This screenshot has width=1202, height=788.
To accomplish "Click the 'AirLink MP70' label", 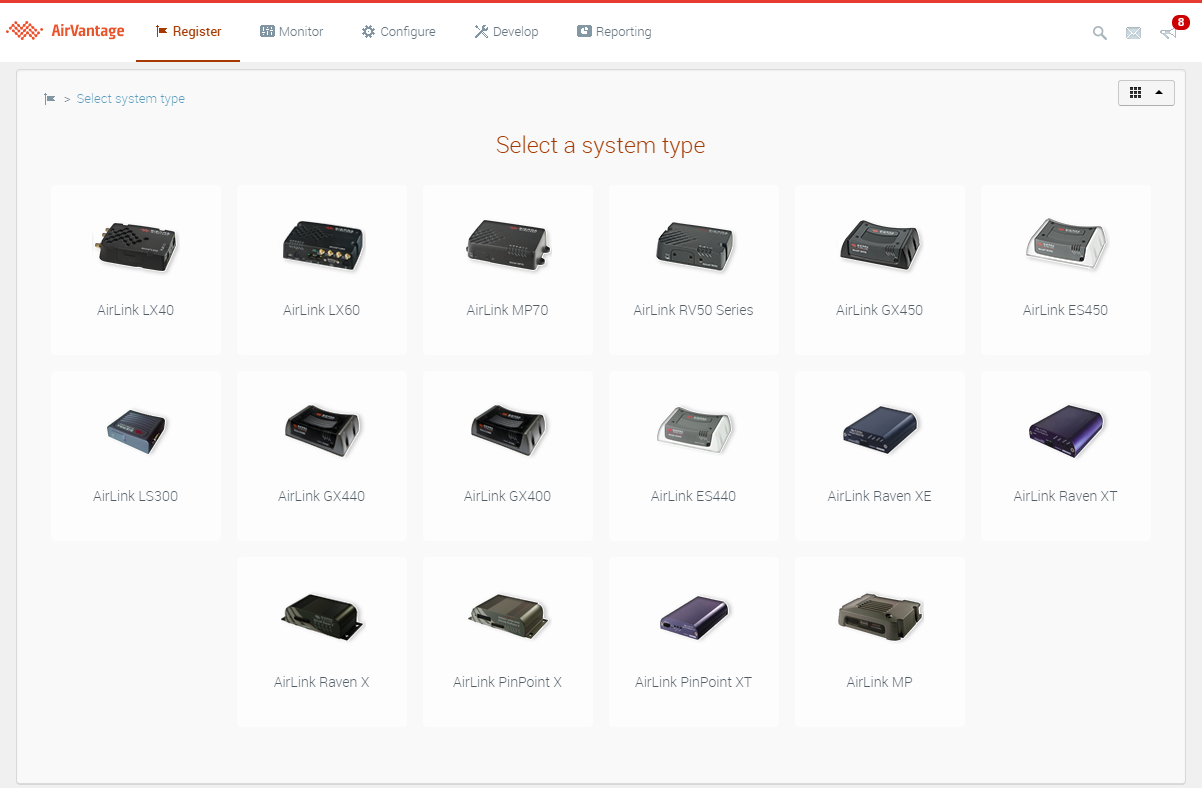I will click(x=508, y=310).
